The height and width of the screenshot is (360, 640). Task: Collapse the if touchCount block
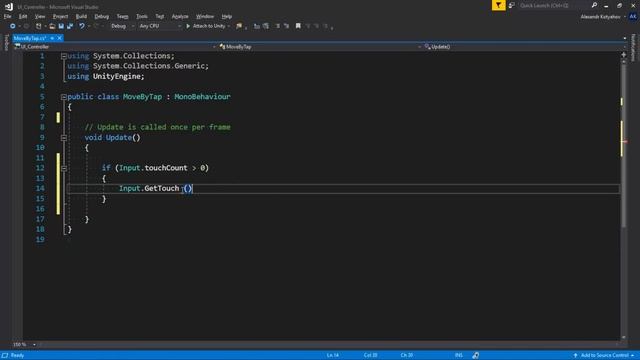pyautogui.click(x=64, y=168)
